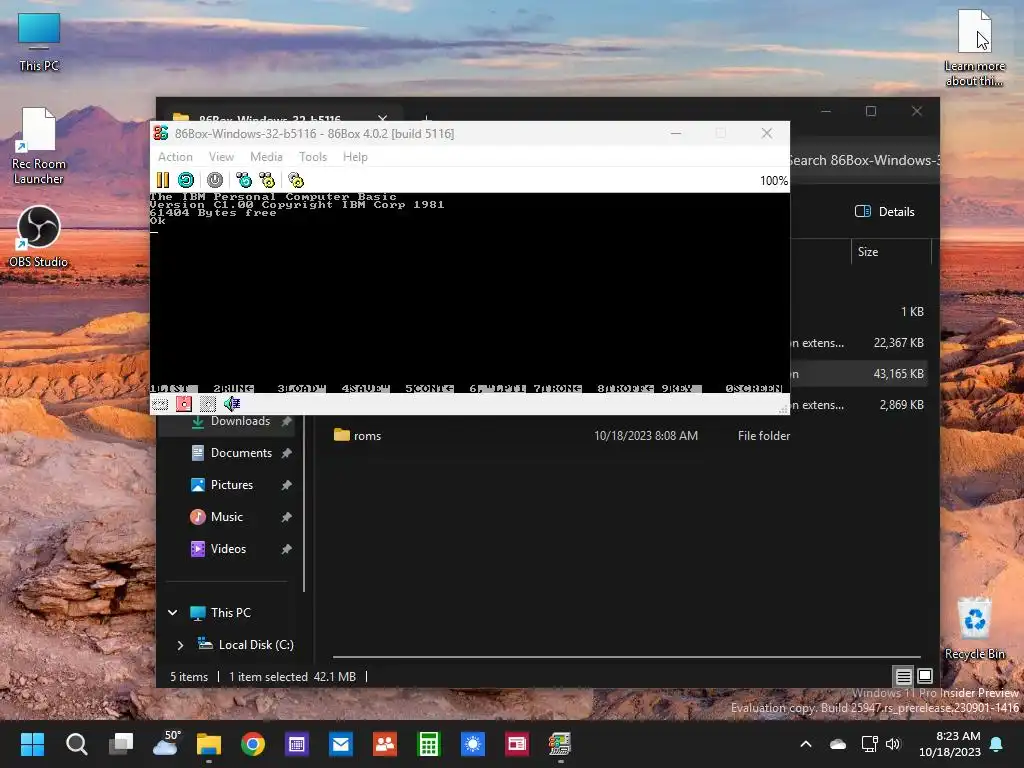Open the Help menu in 86Box

(355, 157)
